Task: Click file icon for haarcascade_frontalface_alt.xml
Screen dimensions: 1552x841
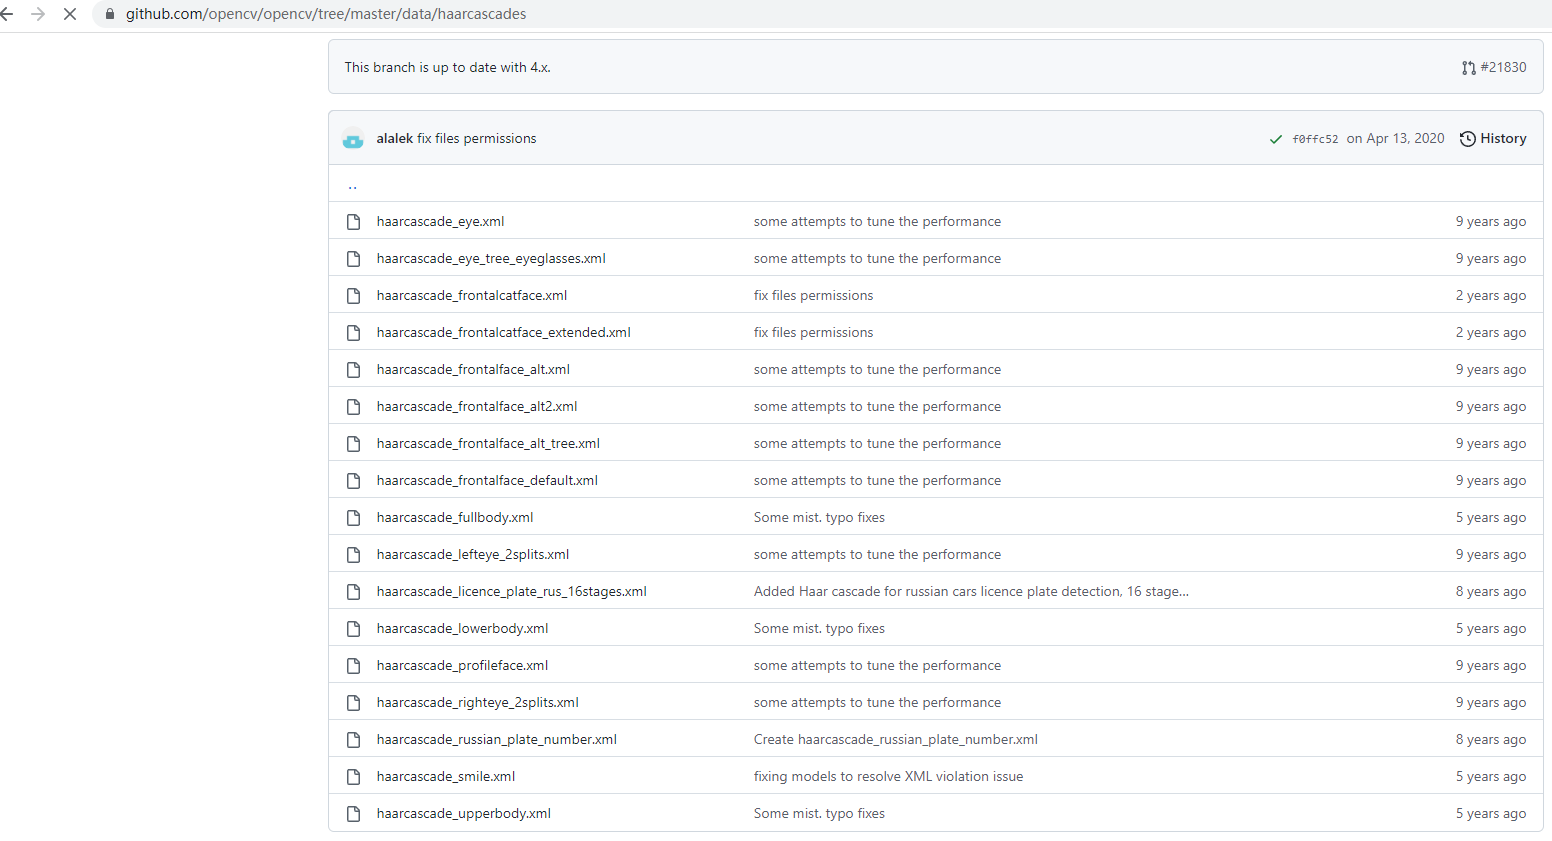Action: click(x=353, y=370)
